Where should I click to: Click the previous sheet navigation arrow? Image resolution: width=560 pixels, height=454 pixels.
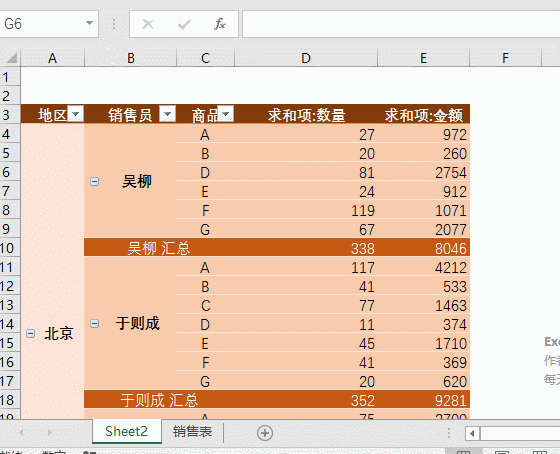click(x=21, y=433)
